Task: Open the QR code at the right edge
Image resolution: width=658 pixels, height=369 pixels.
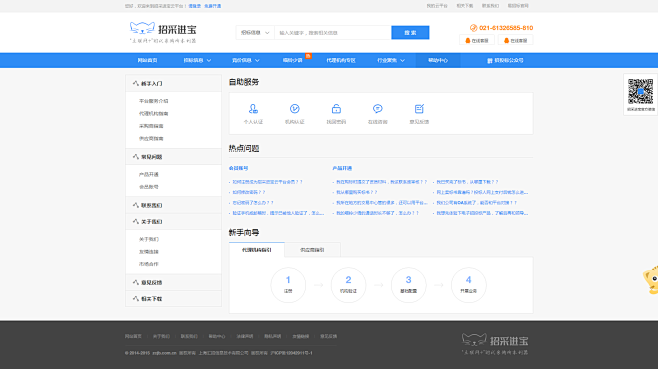Action: click(640, 92)
